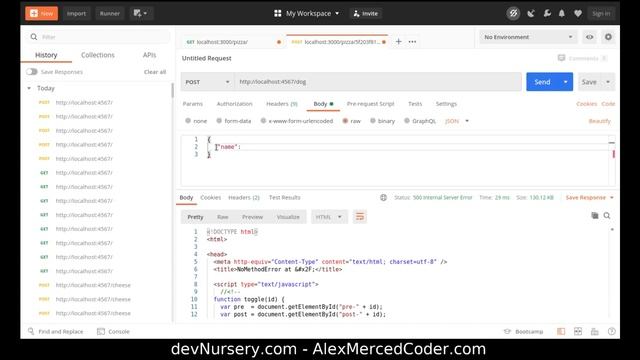Open the Headers (9) request tab

(282, 104)
